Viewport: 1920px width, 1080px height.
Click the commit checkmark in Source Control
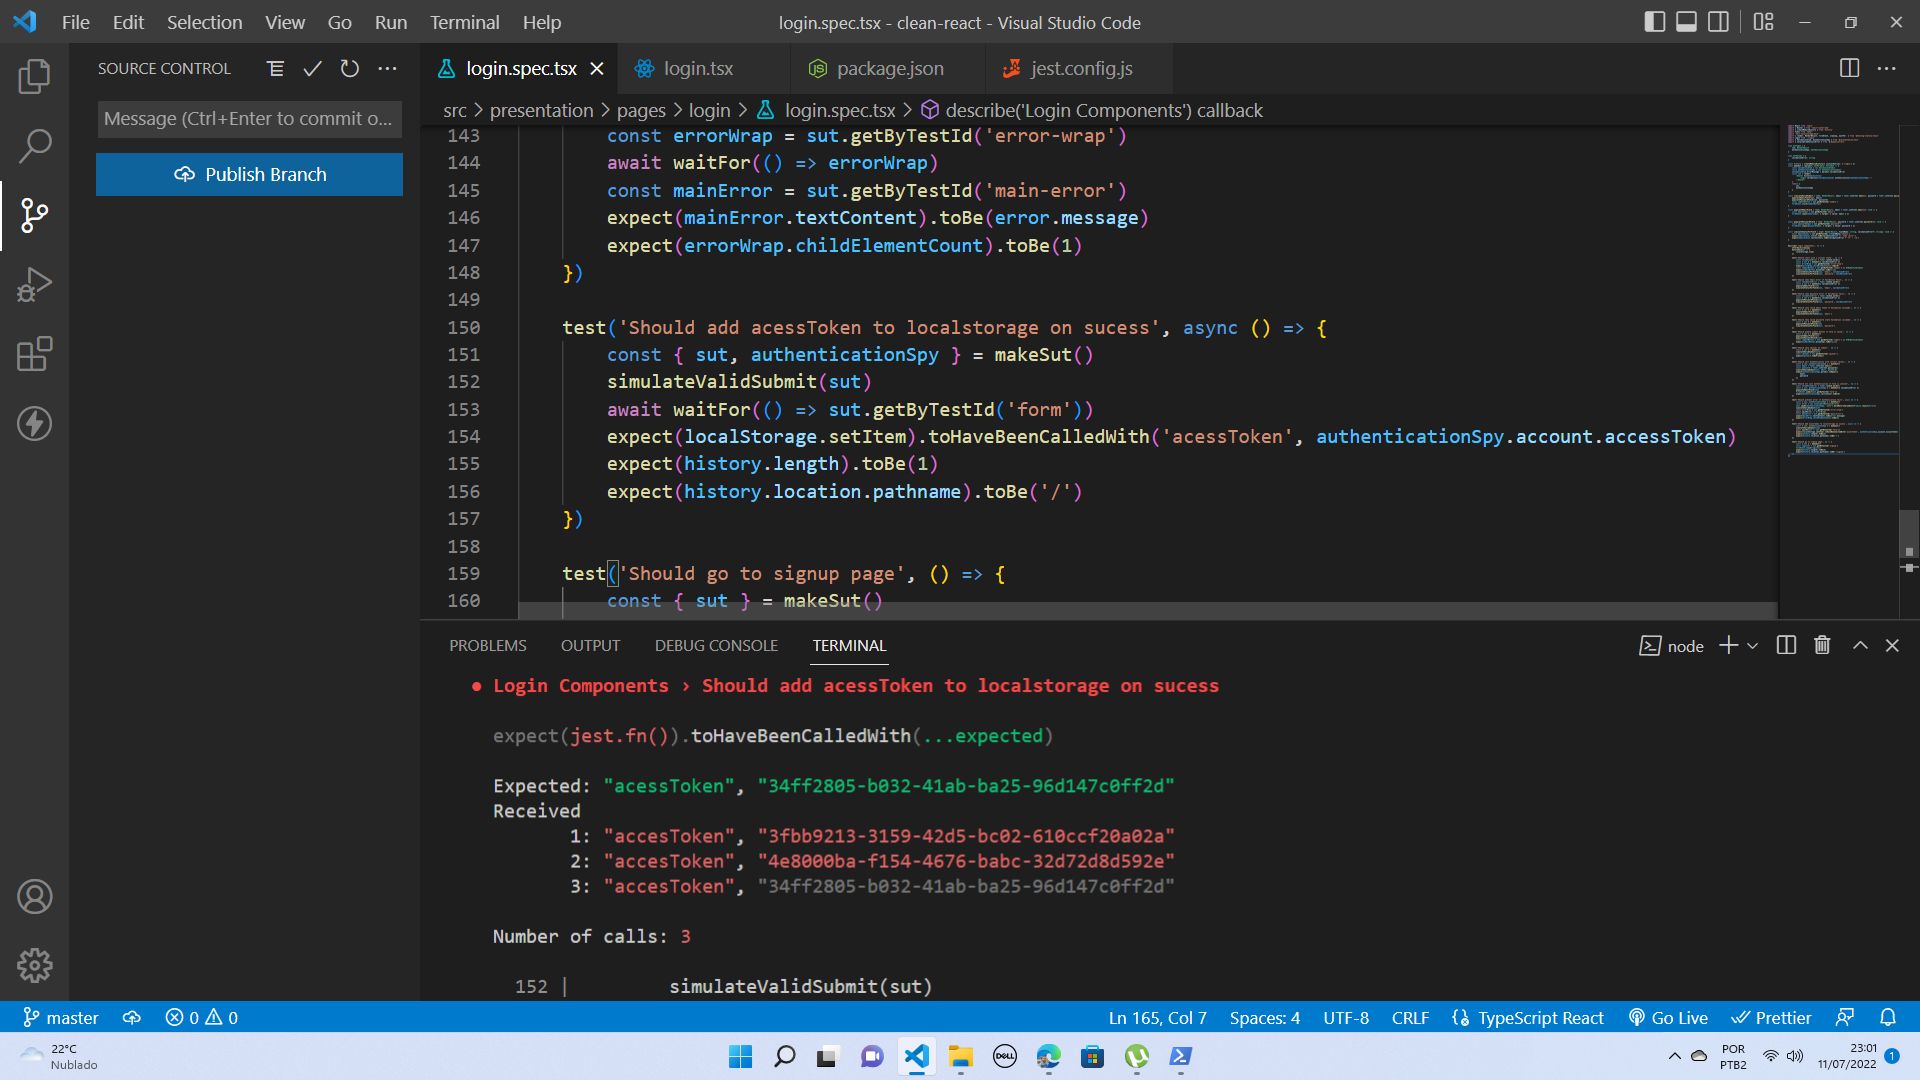coord(312,68)
